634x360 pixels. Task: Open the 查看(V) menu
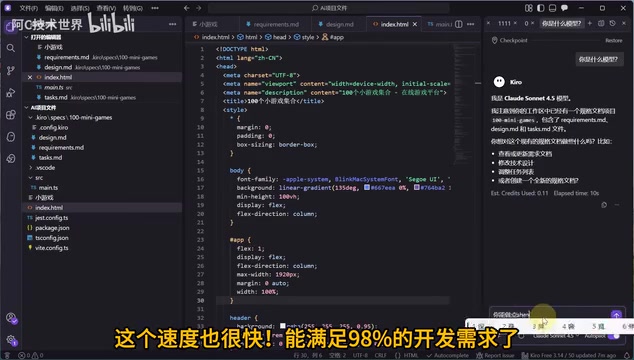point(106,8)
